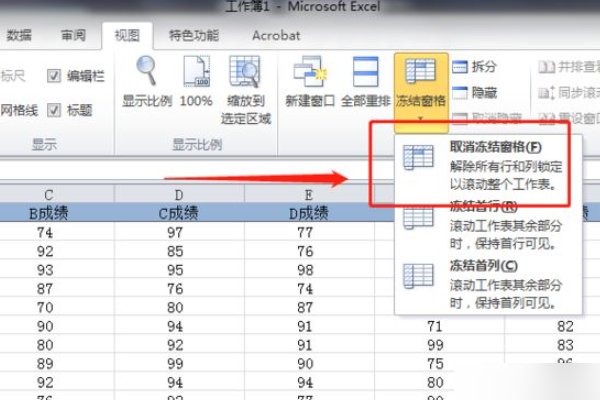The width and height of the screenshot is (600, 400).
Task: Click 同步滚动 synchronous scrolling
Action: [569, 93]
